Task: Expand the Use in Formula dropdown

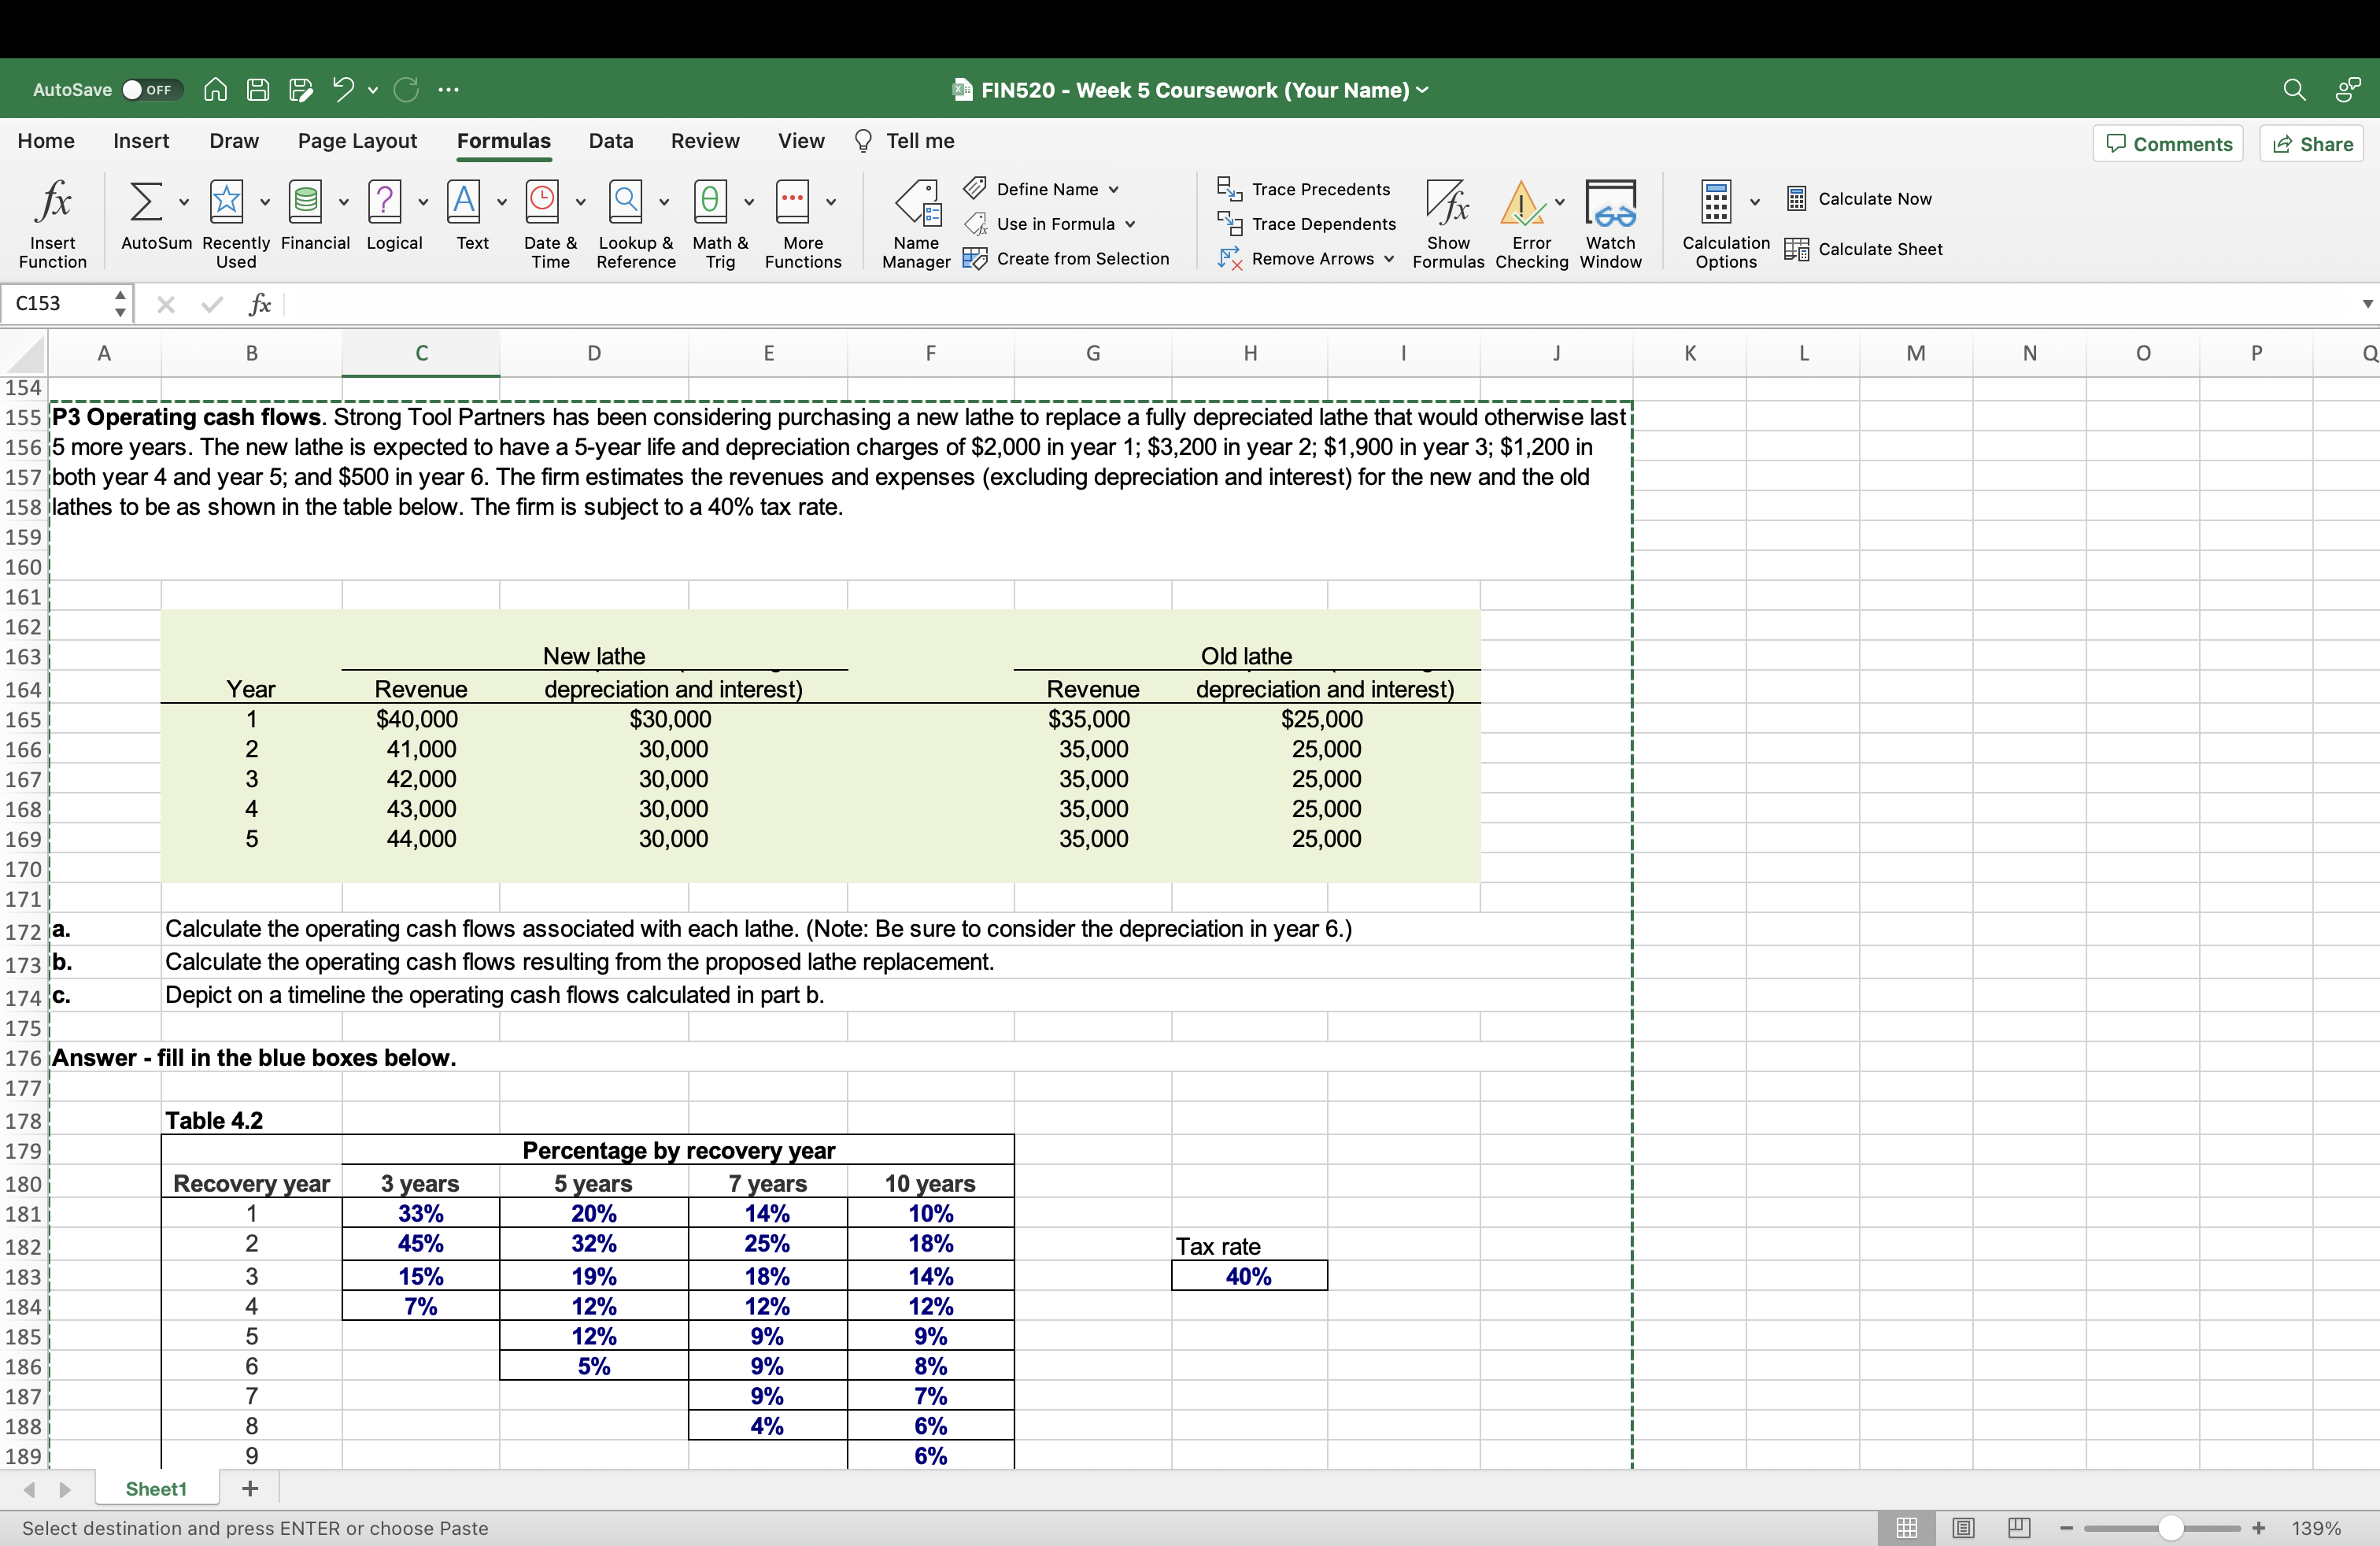Action: [x=1130, y=224]
